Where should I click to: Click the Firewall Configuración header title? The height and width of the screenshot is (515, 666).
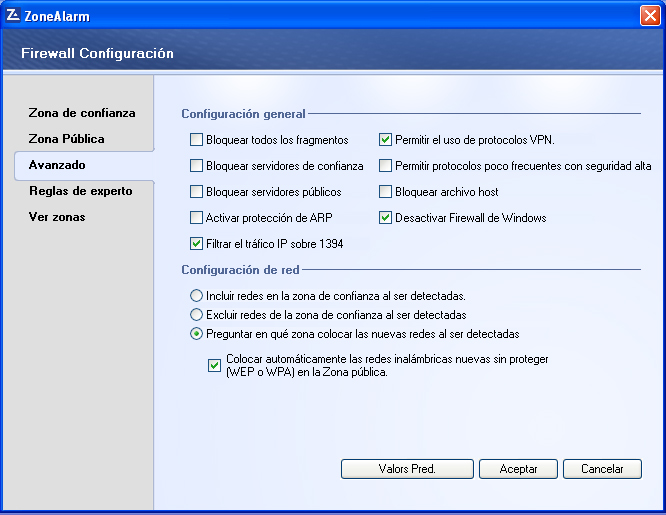97,53
